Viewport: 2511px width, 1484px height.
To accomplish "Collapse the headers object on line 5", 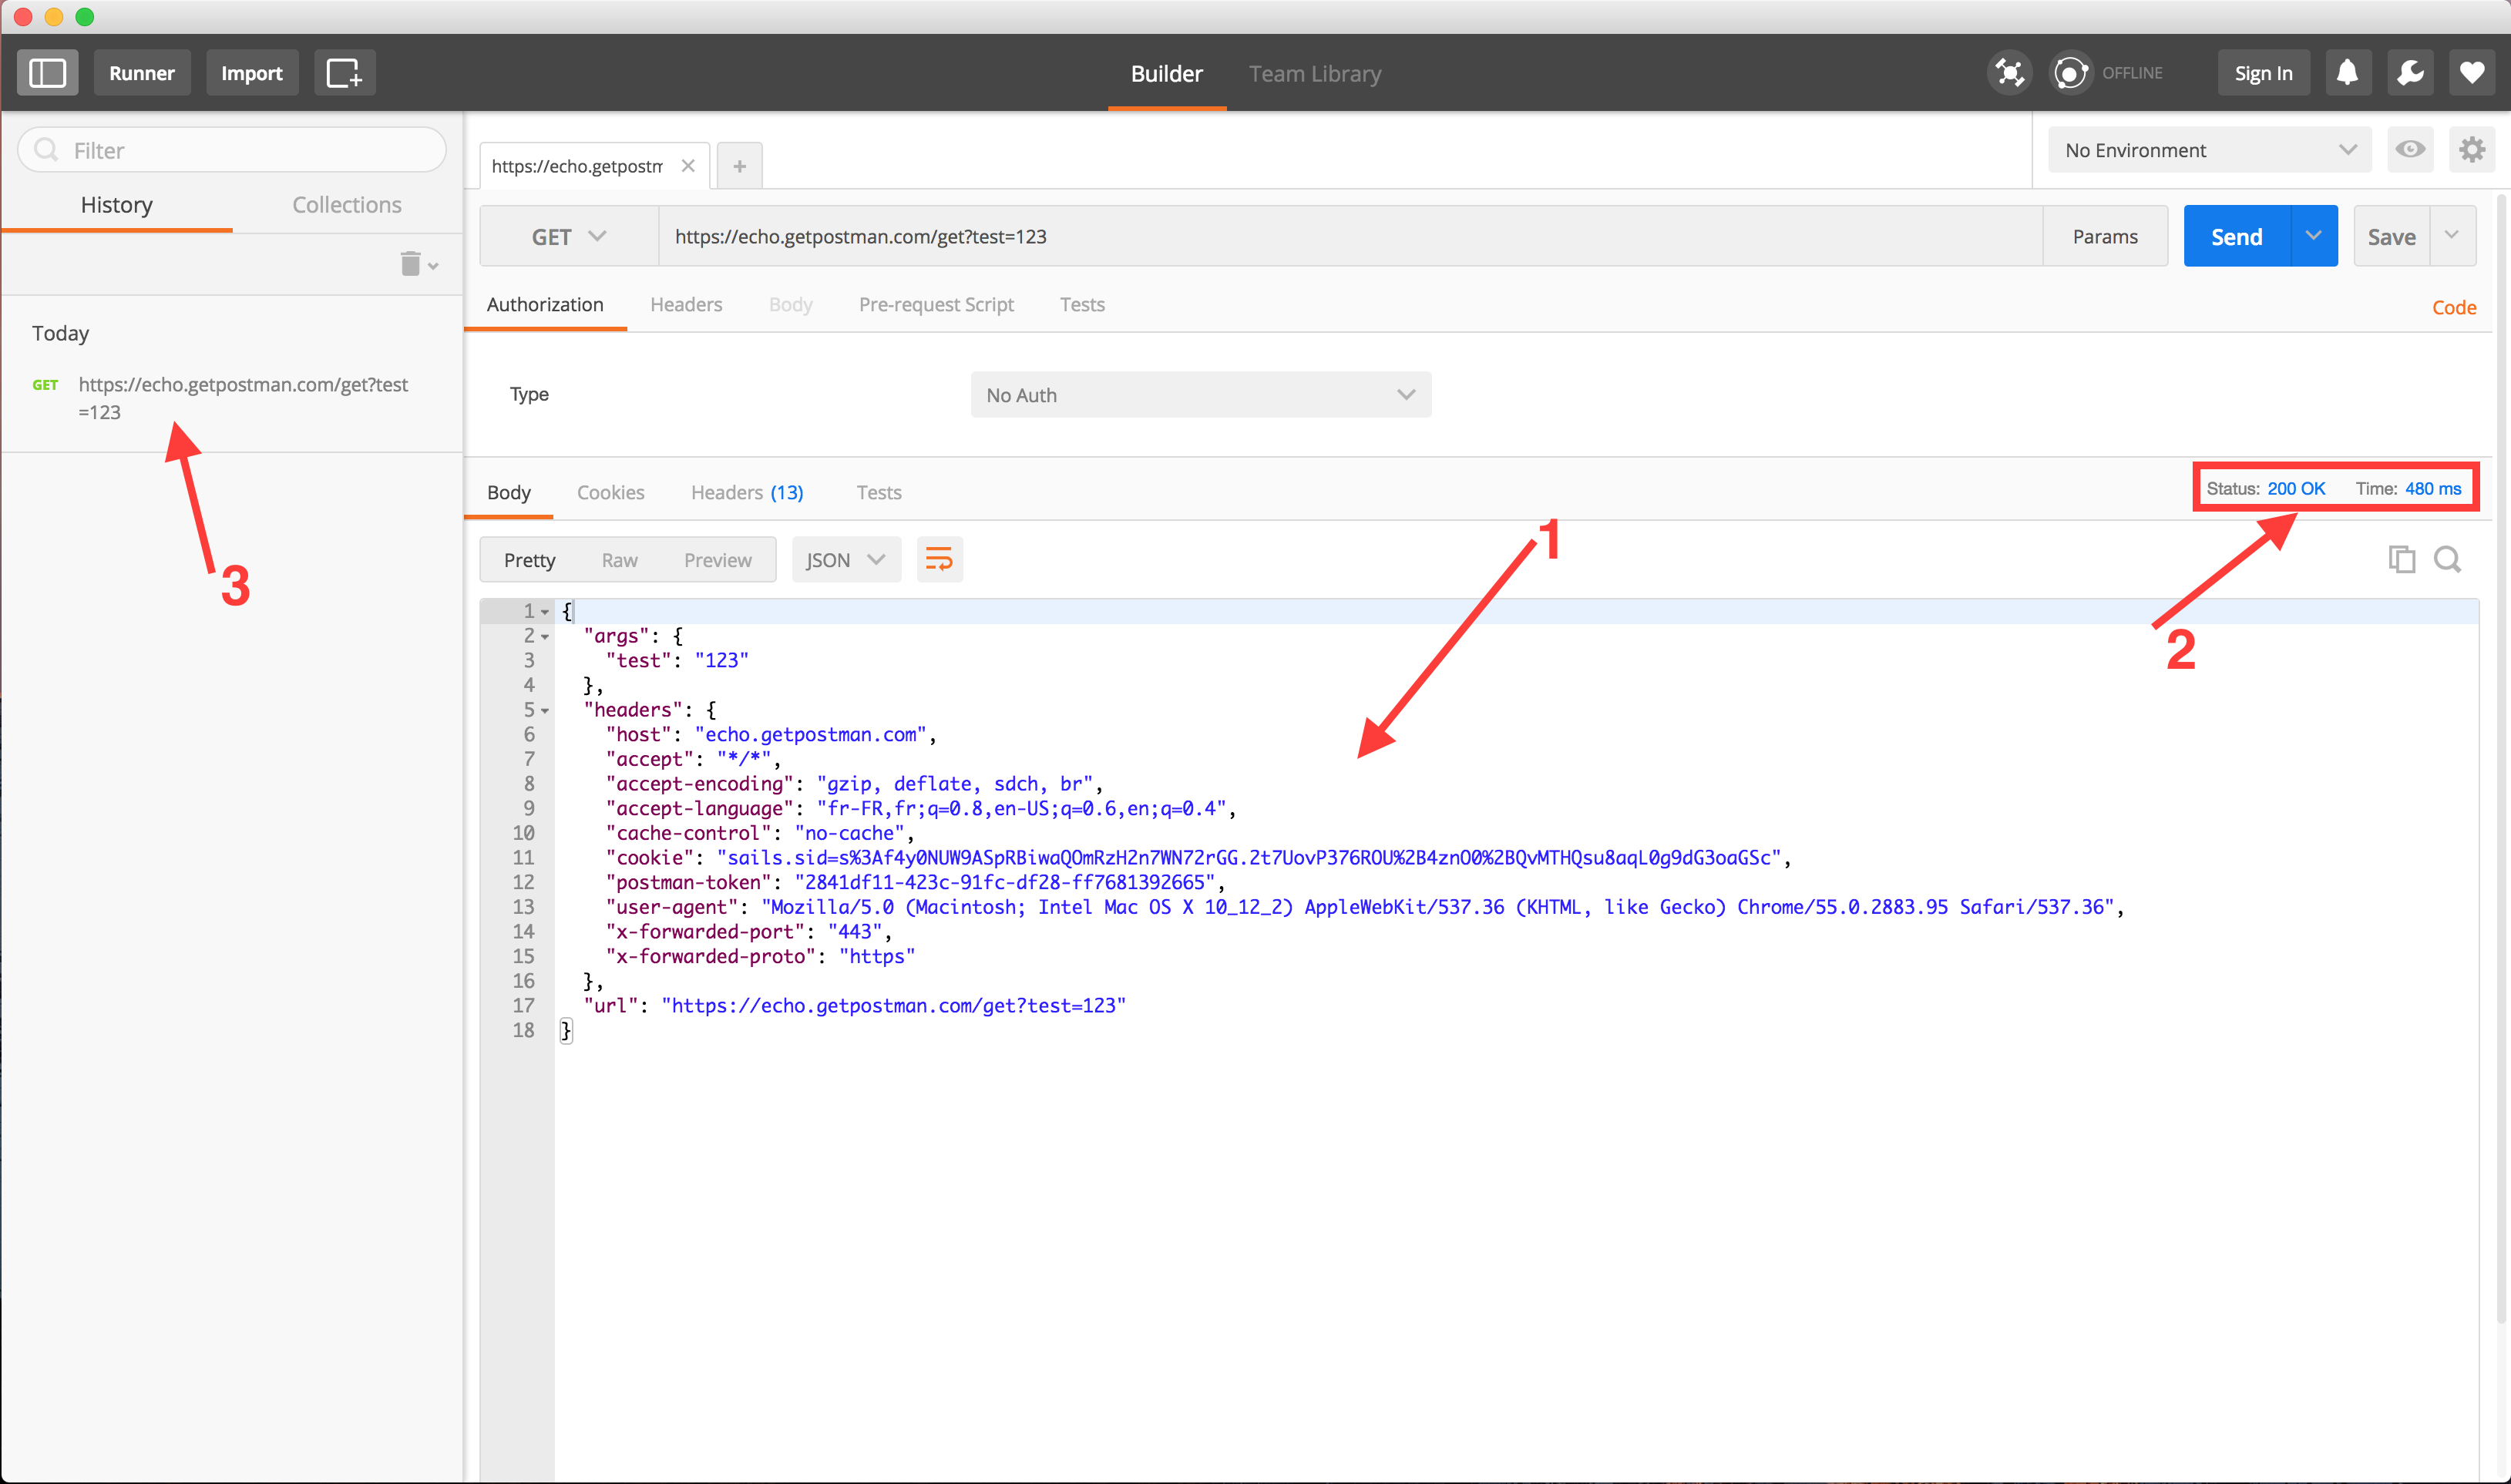I will coord(545,711).
